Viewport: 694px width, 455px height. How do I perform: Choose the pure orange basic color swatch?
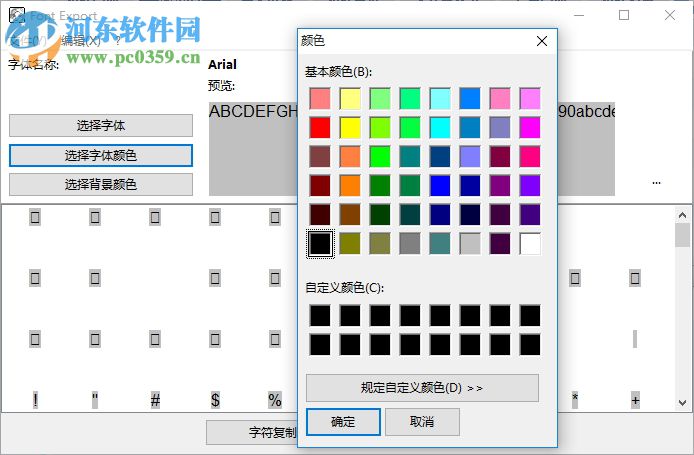(x=350, y=185)
